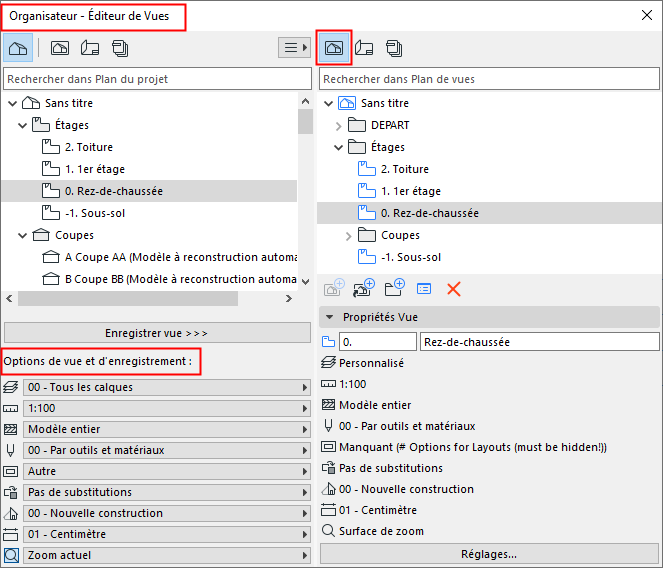663x568 pixels.
Task: Collapse 'Sans titre' in view map tree
Action: (329, 103)
